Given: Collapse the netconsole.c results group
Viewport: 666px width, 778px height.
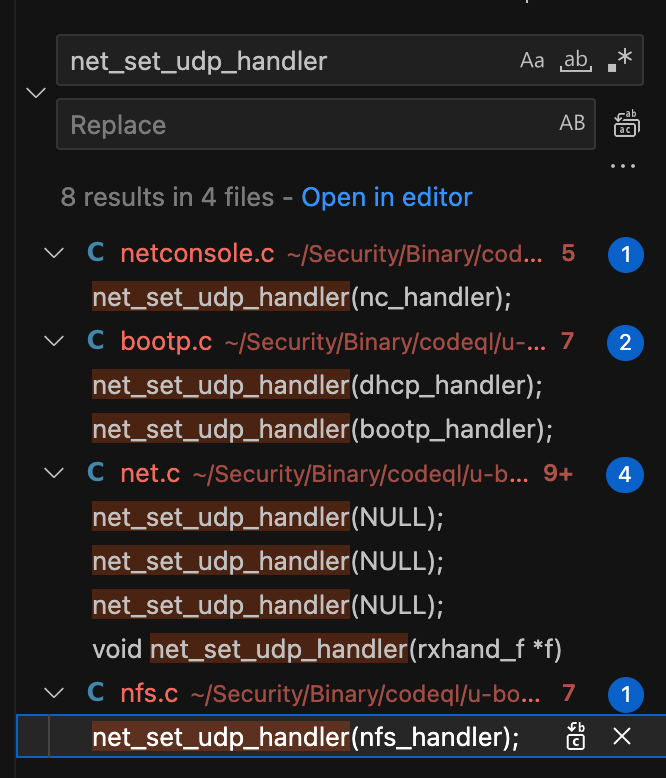Looking at the screenshot, I should click(54, 253).
